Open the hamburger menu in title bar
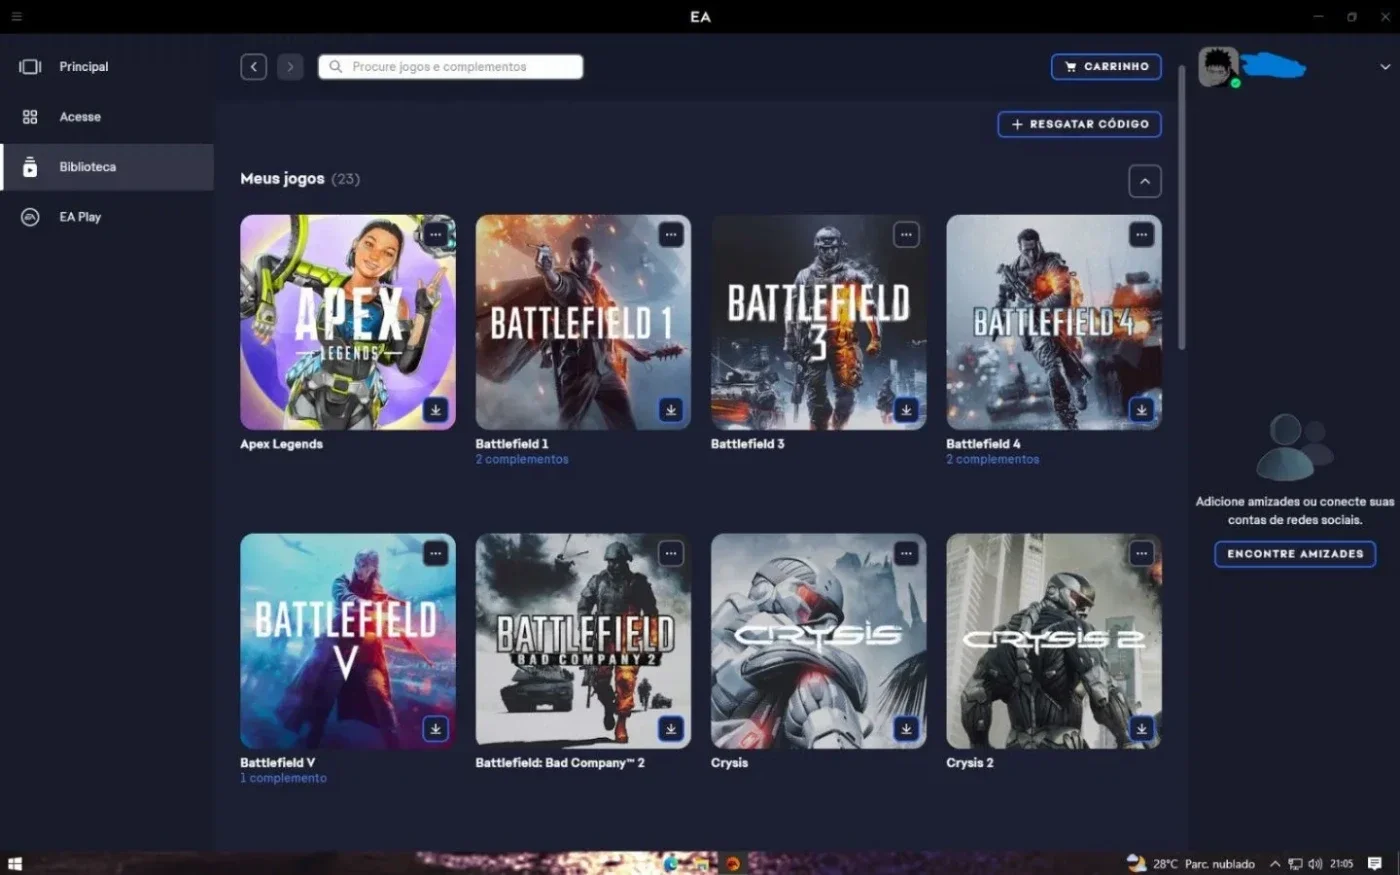Viewport: 1400px width, 875px height. [x=17, y=17]
